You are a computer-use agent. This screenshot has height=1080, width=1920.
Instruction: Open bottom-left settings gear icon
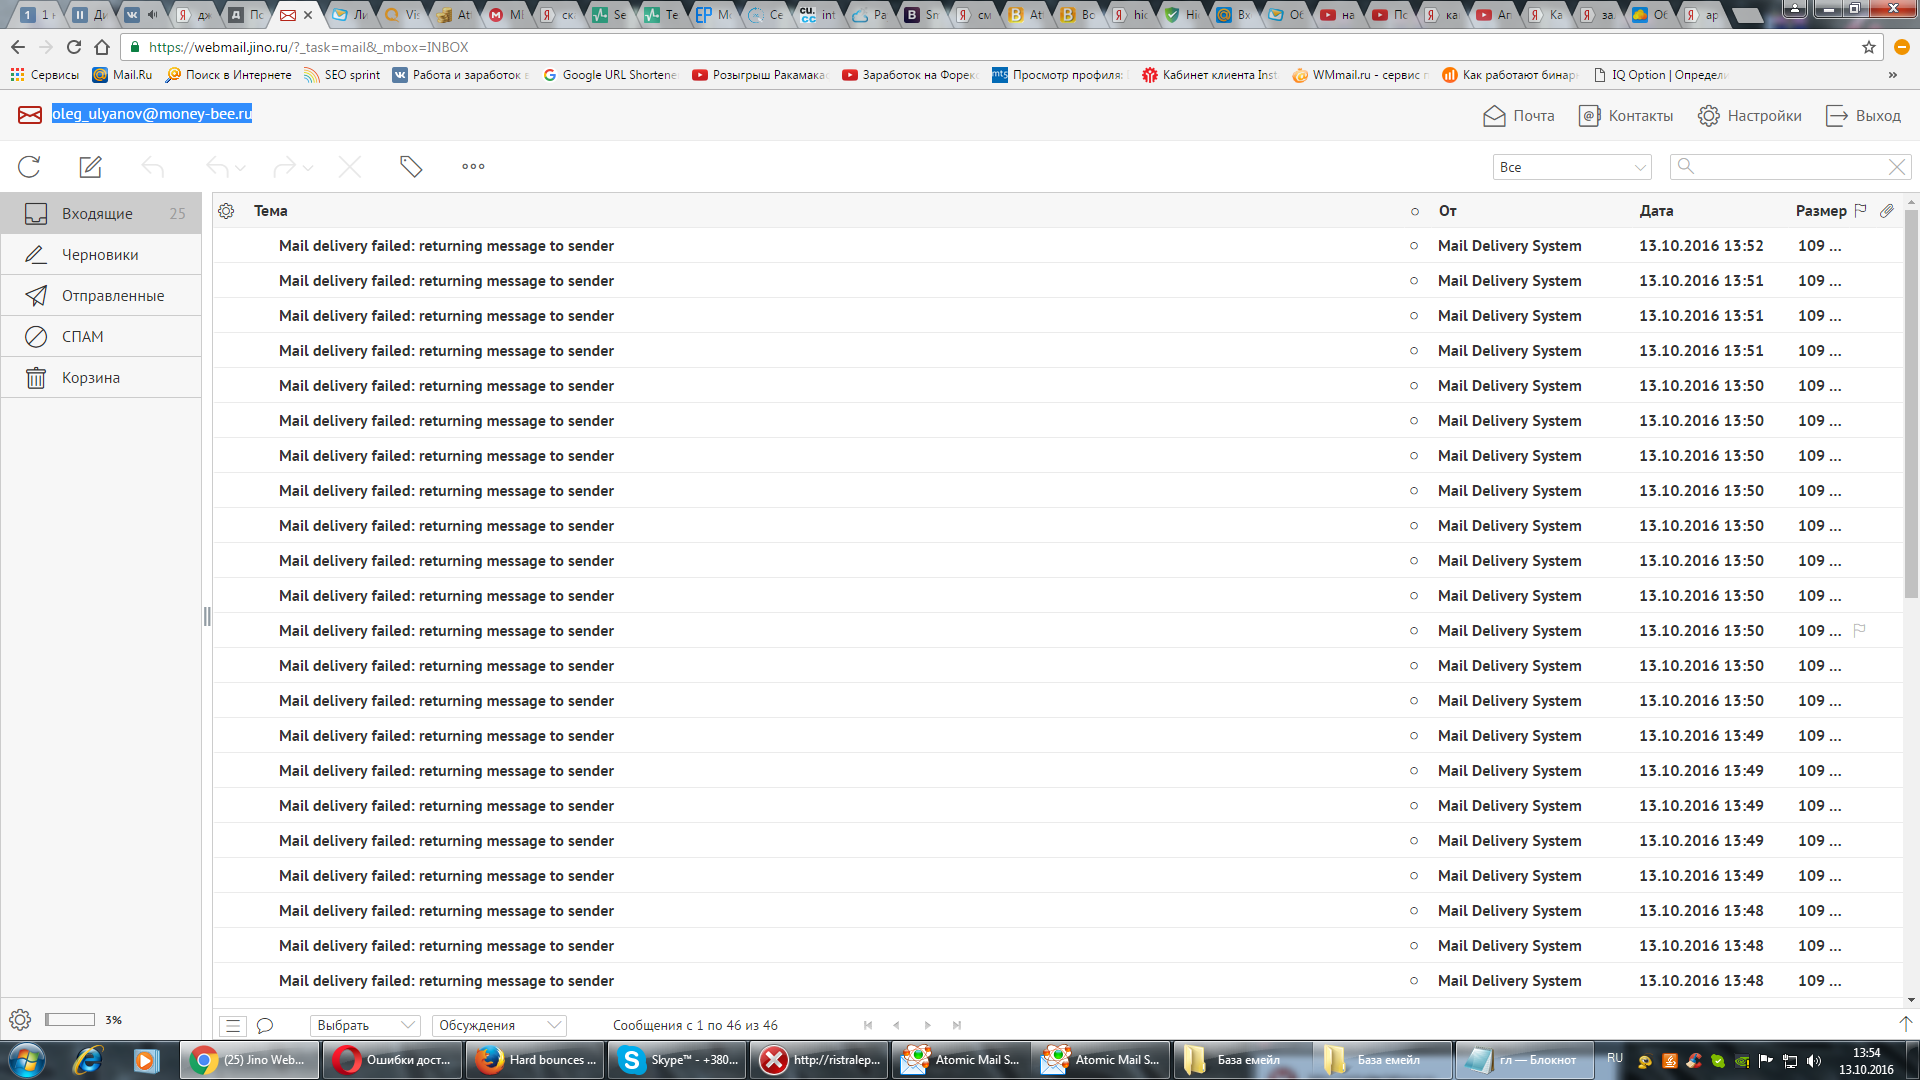coord(20,1020)
